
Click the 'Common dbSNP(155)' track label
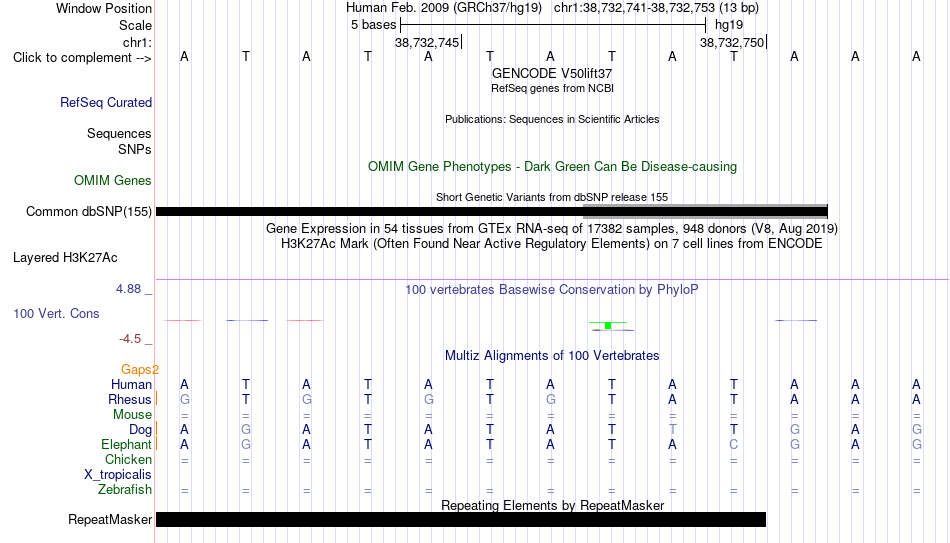click(89, 212)
